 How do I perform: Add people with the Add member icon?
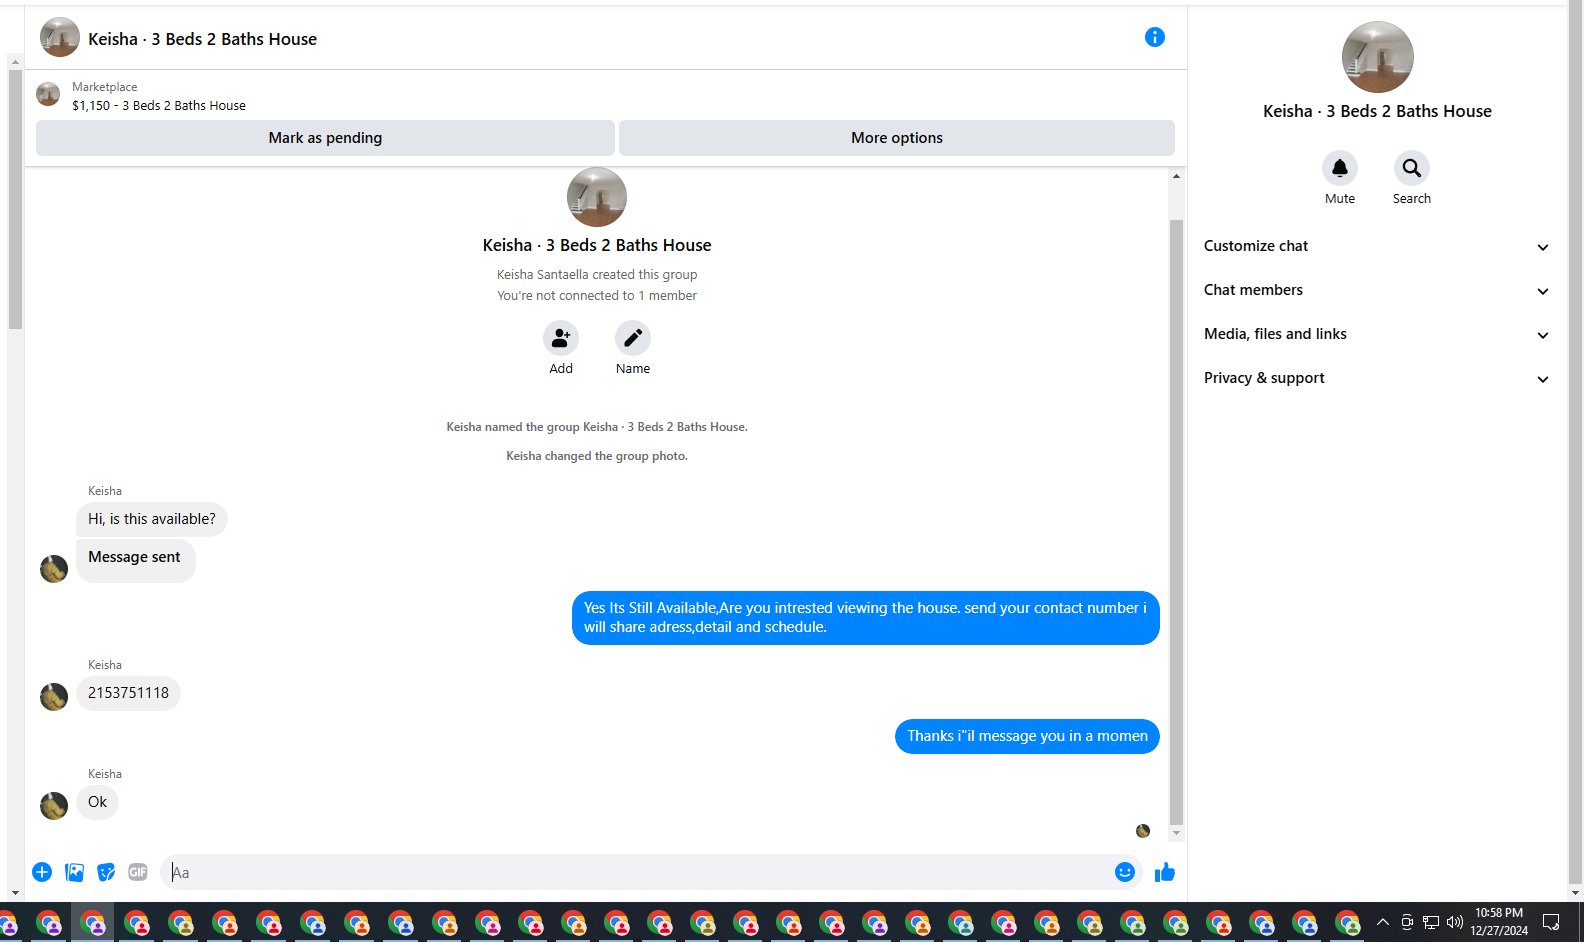click(561, 339)
